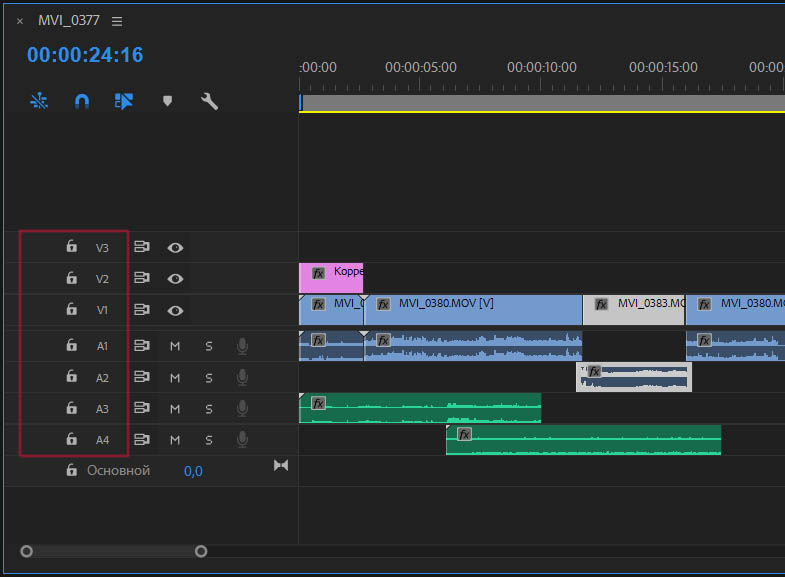Click the left zoom scrollbar handle
785x577 pixels.
point(27,551)
